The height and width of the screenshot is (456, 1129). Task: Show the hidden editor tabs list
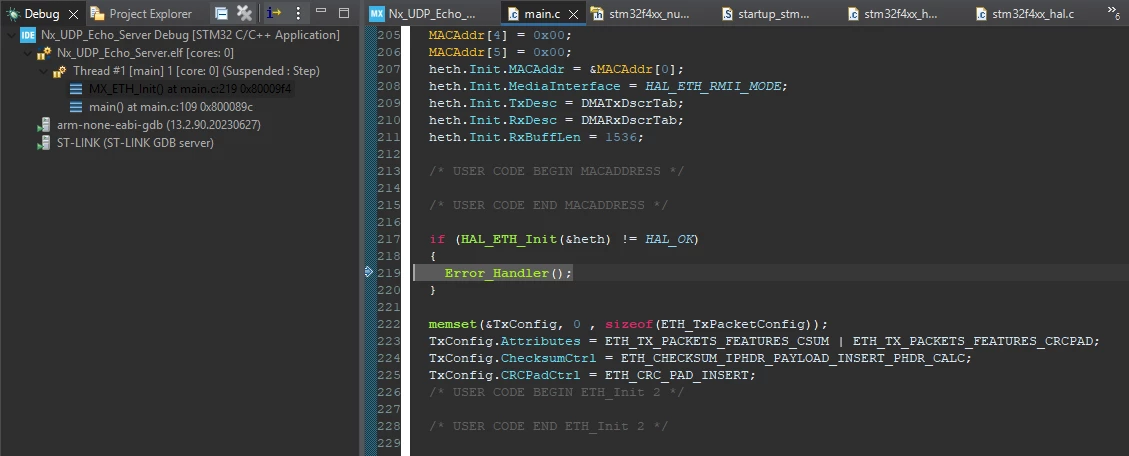(x=1112, y=12)
